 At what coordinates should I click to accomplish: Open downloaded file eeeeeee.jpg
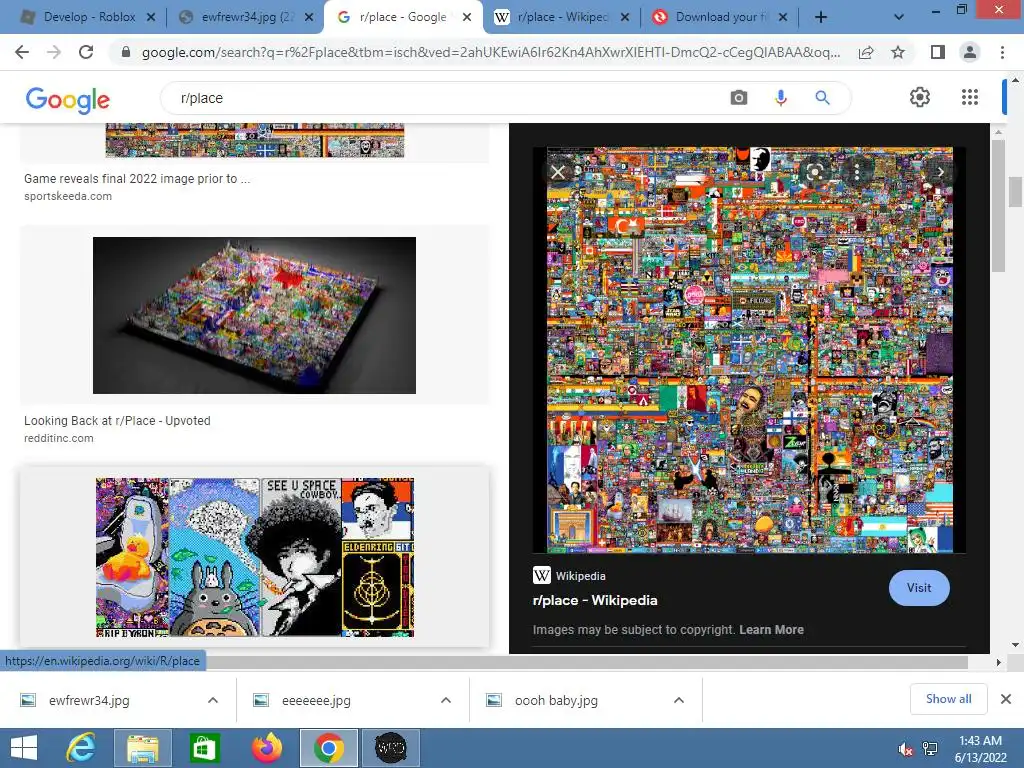coord(316,700)
